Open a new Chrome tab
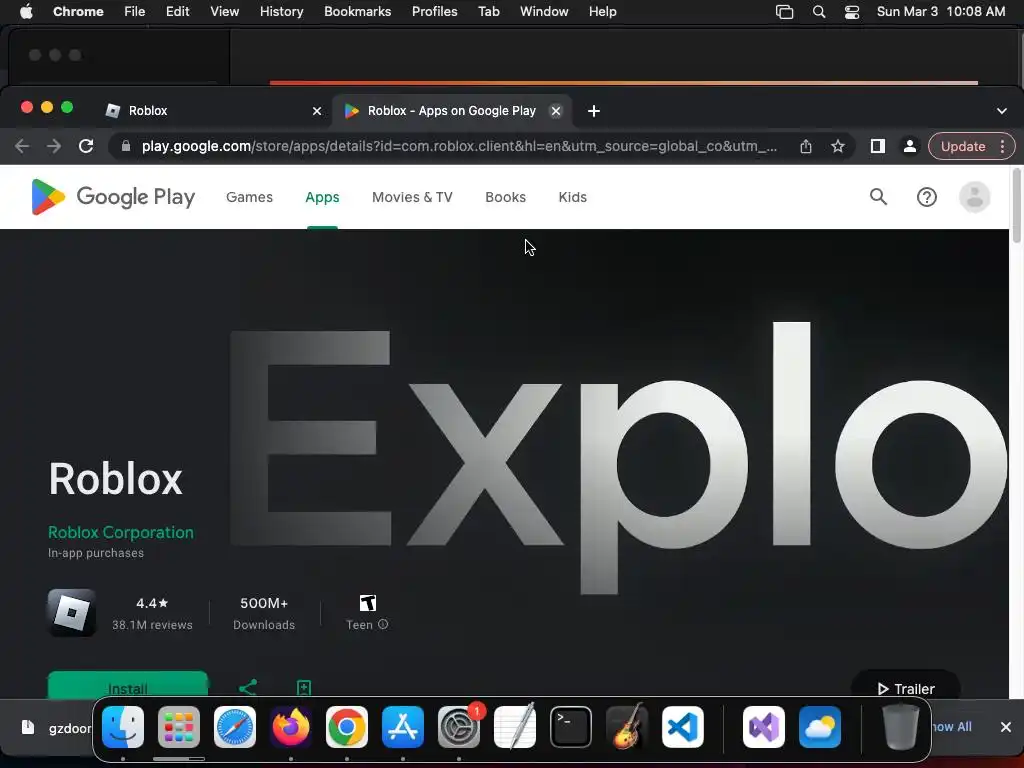1024x768 pixels. [x=594, y=111]
